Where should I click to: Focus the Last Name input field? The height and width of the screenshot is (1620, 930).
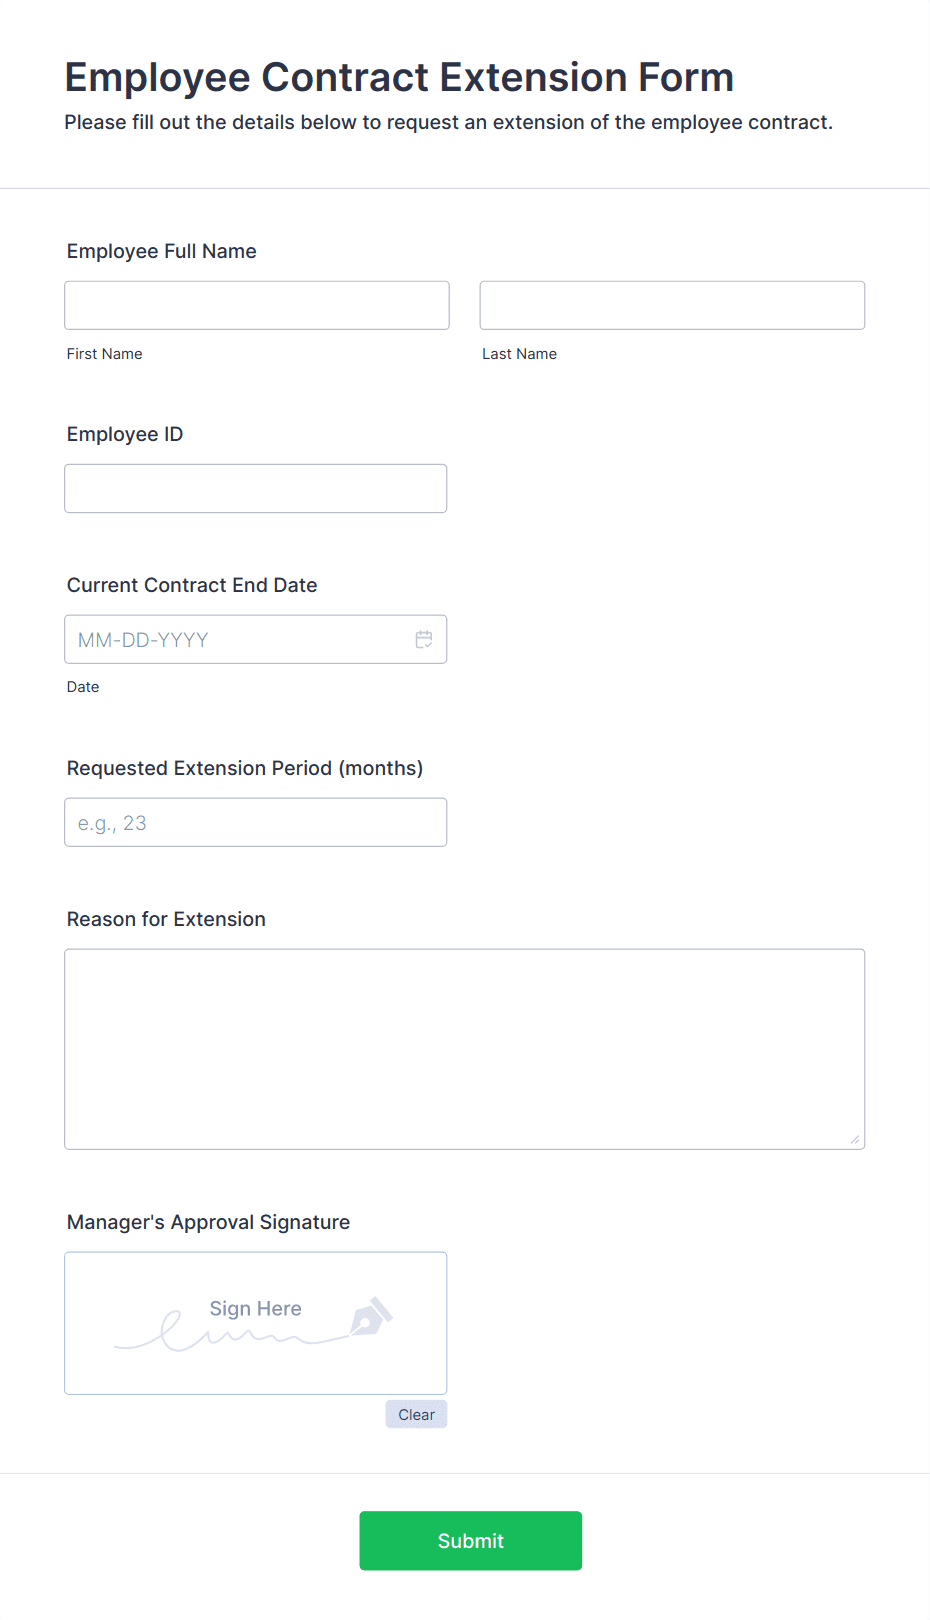[672, 305]
